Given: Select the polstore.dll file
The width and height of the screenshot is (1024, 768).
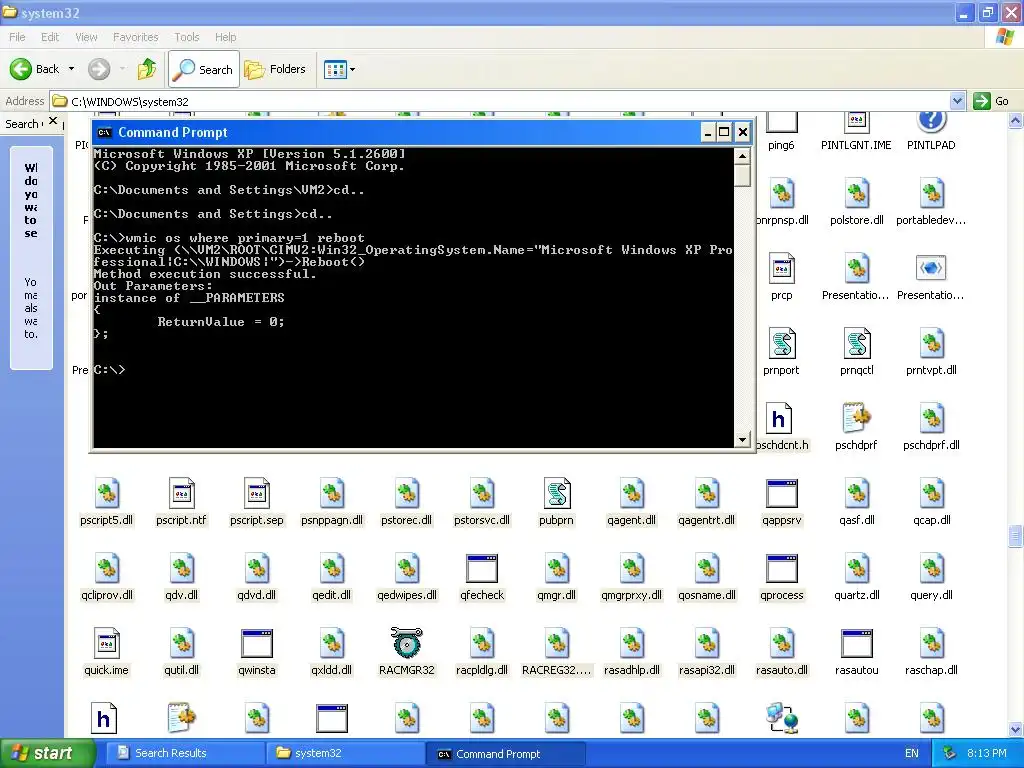Looking at the screenshot, I should [x=857, y=201].
